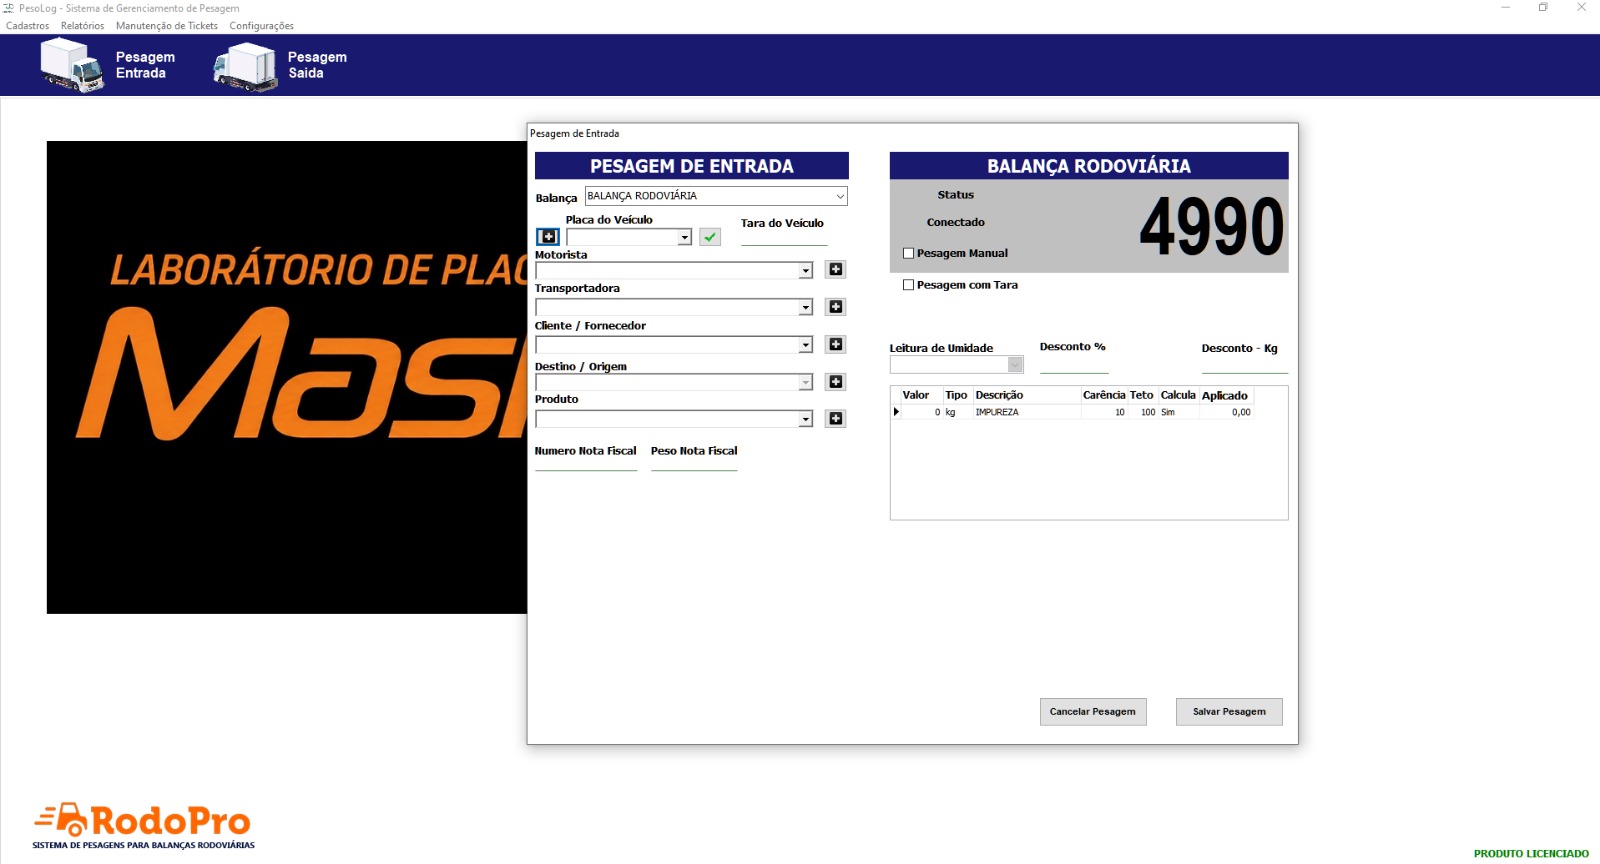1600x864 pixels.
Task: Expand Cliente / Fornecedor dropdown
Action: (x=806, y=345)
